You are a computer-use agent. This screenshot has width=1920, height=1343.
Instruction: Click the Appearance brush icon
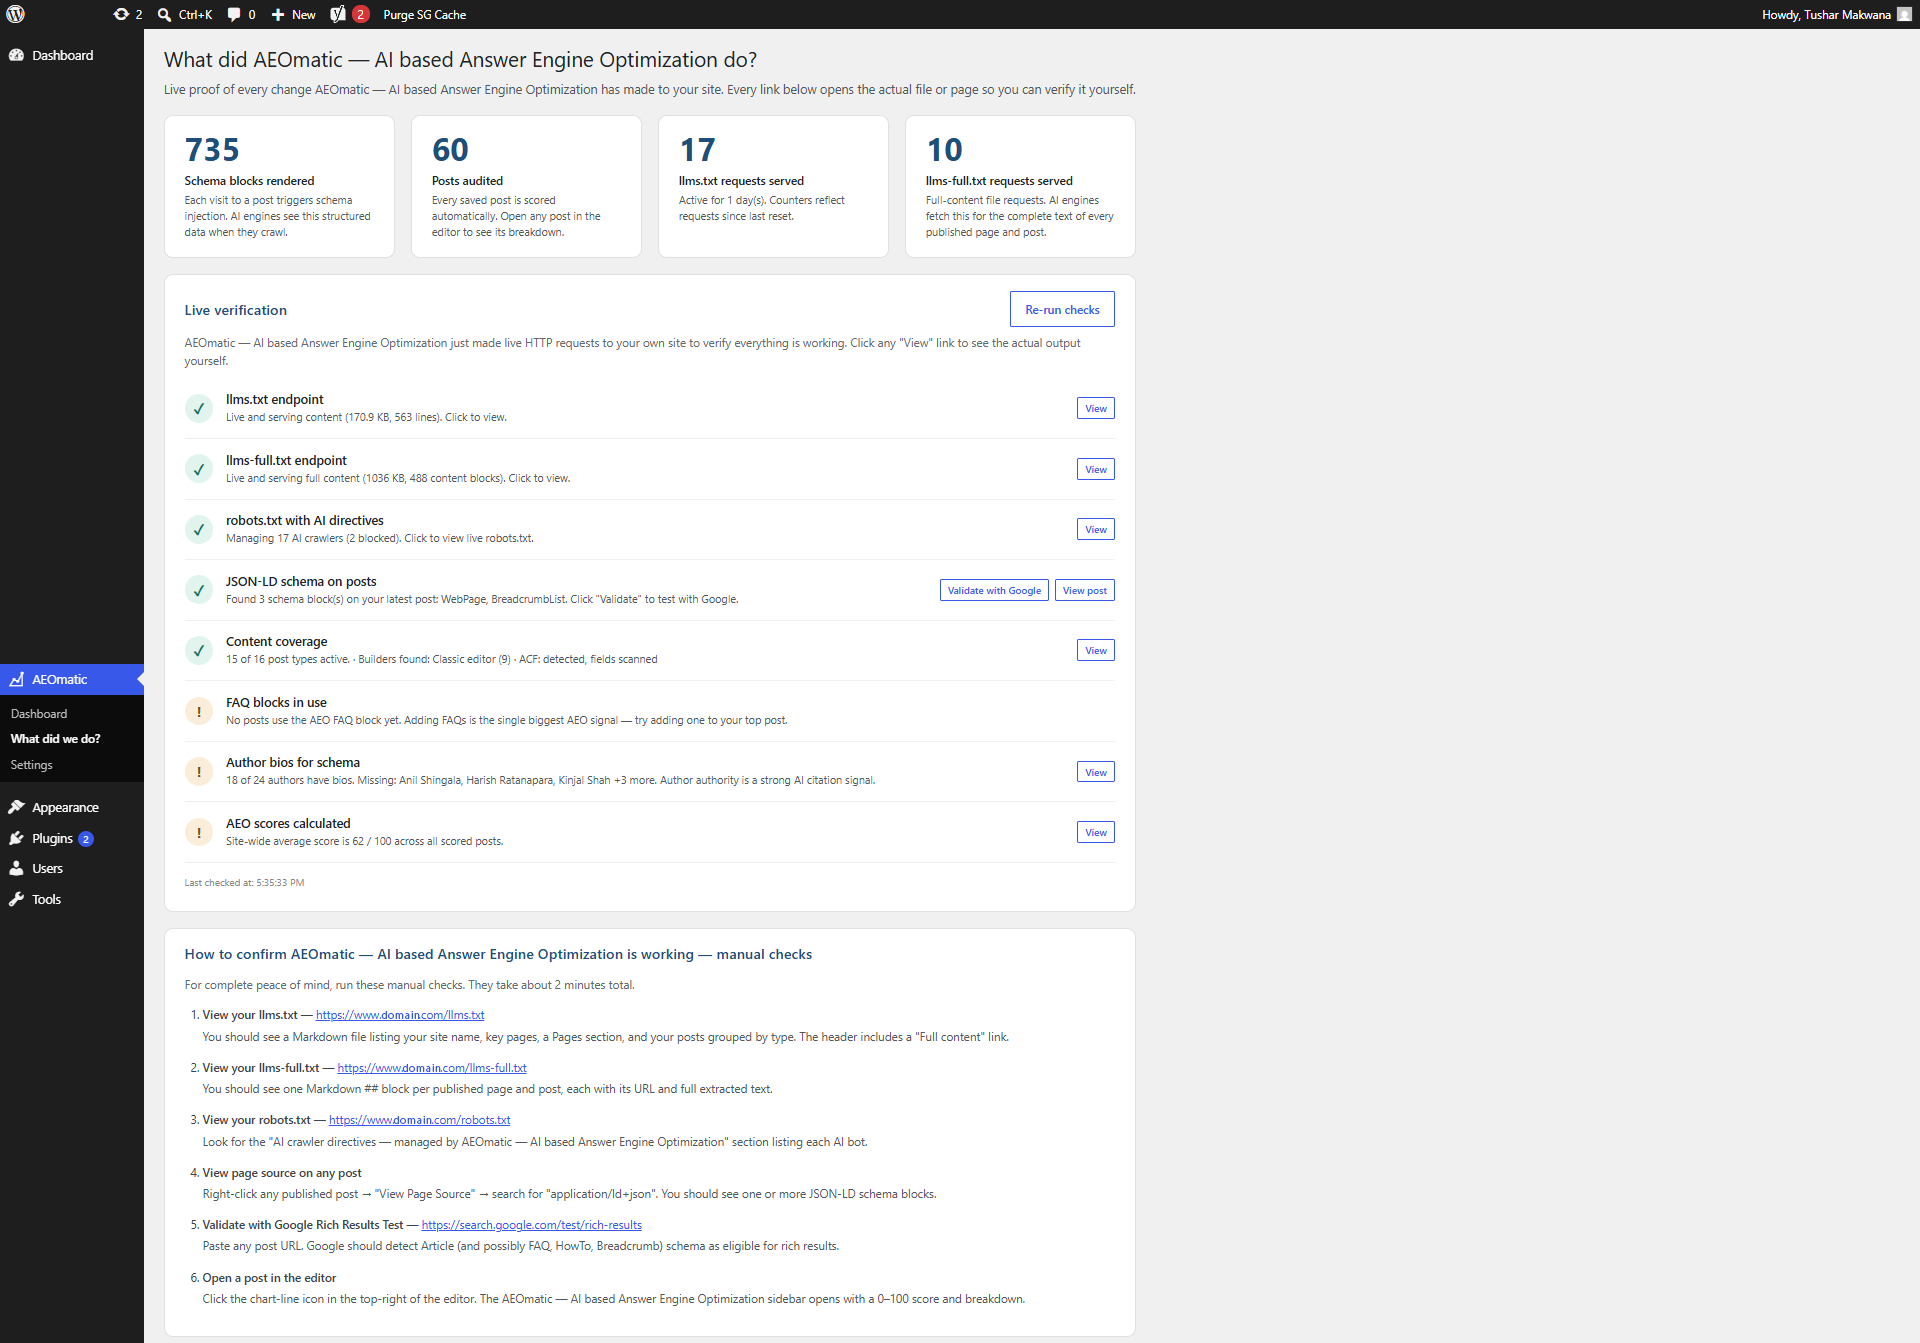(16, 807)
